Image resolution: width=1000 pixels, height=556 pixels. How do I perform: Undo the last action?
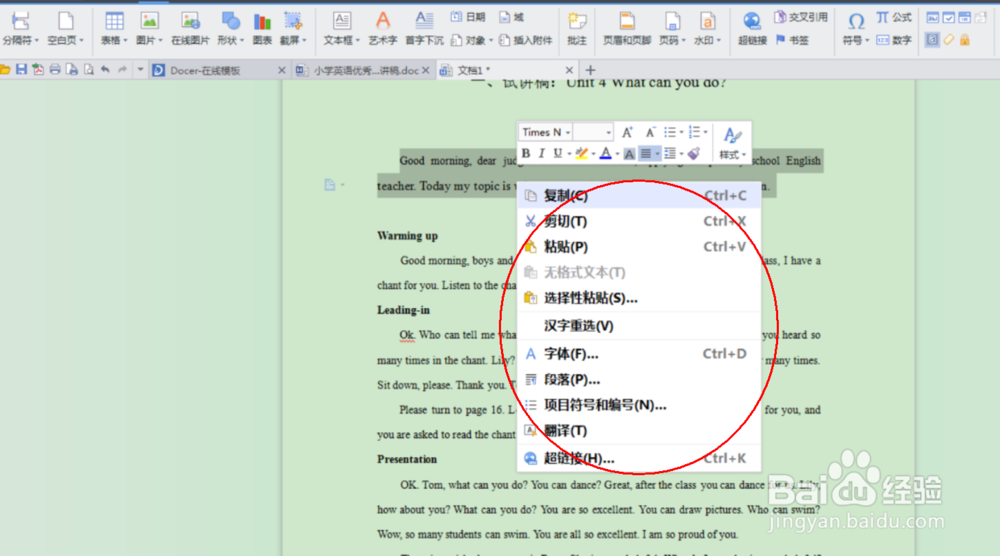(106, 70)
